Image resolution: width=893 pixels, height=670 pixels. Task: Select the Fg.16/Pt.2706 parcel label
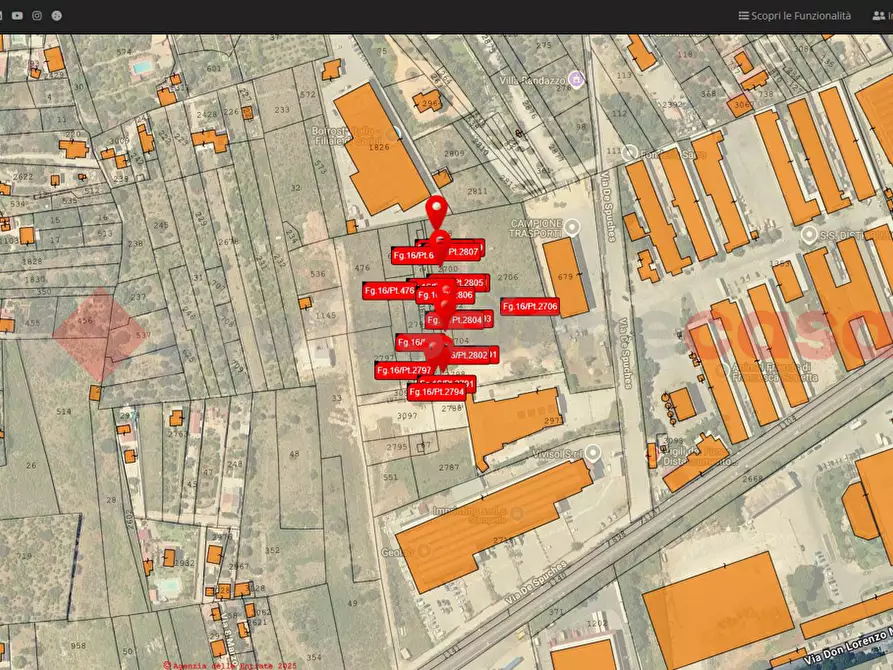point(530,306)
